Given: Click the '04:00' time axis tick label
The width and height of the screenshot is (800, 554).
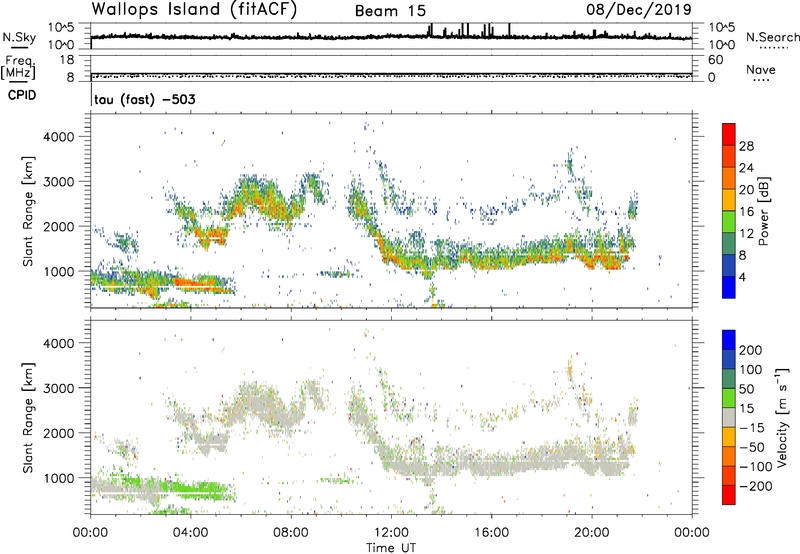Looking at the screenshot, I should coord(191,533).
